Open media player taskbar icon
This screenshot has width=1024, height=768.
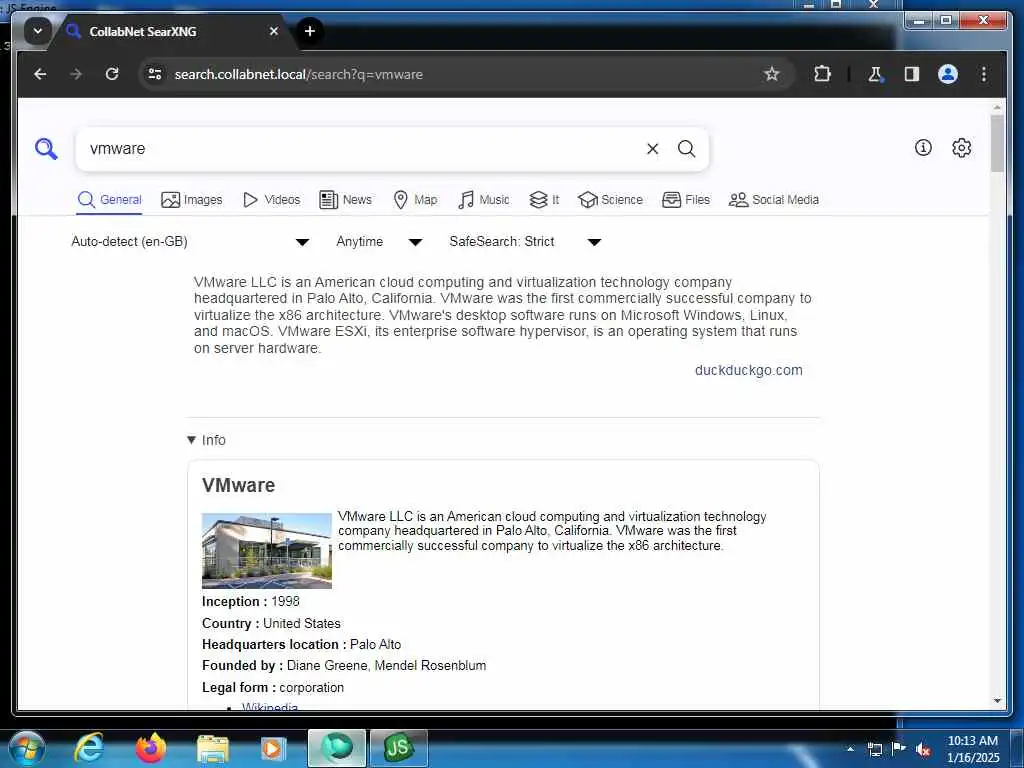[272, 748]
